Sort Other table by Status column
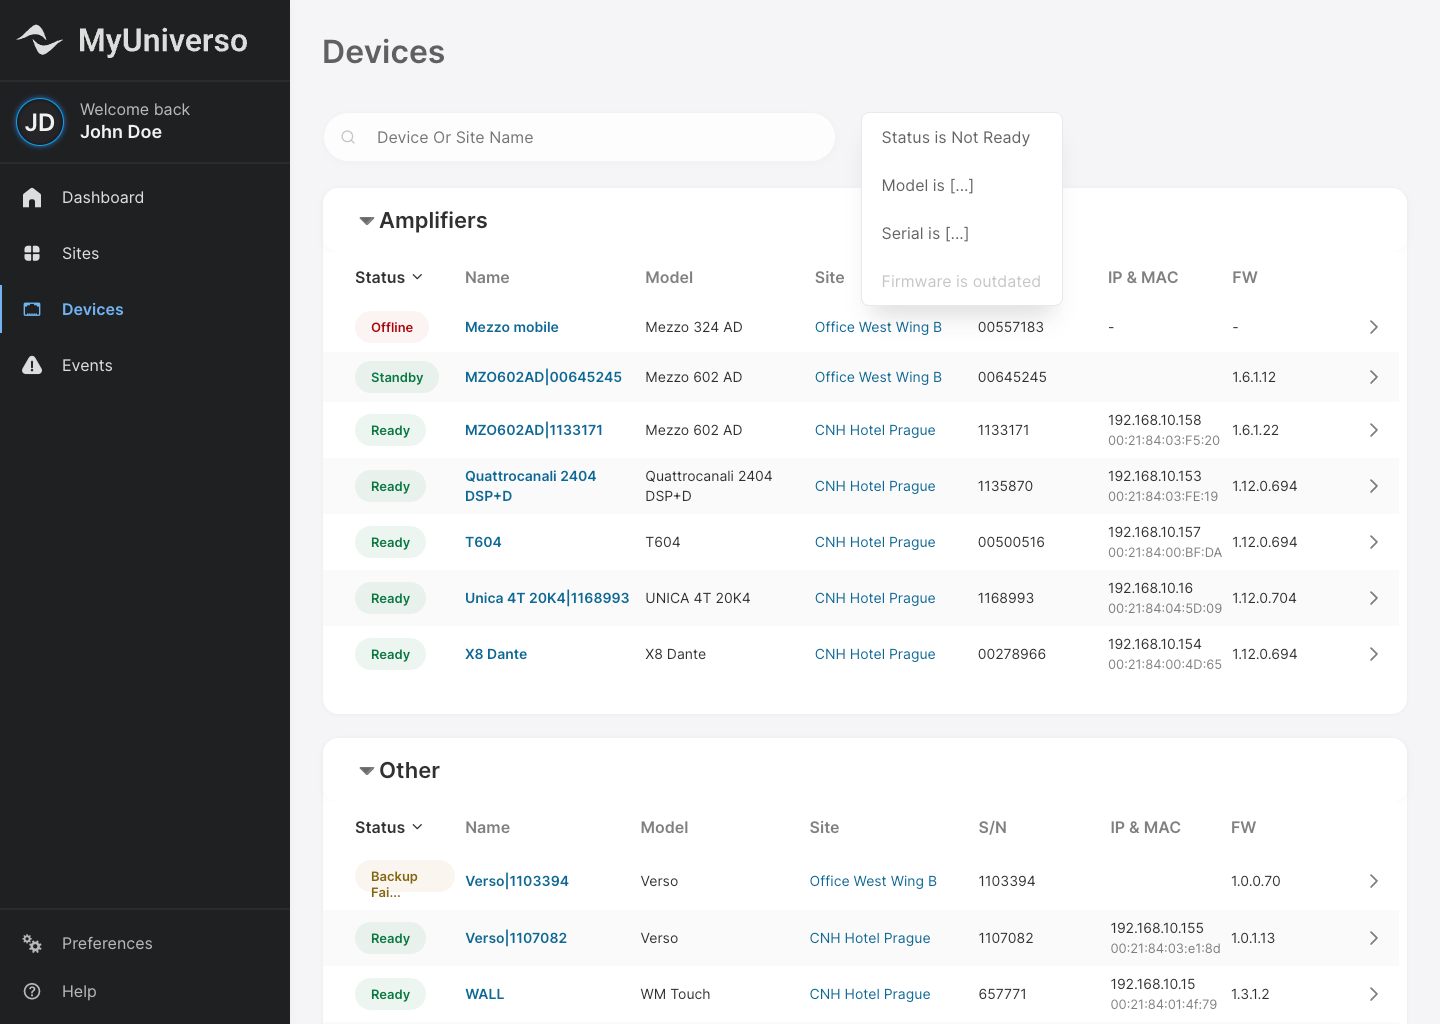1440x1024 pixels. pyautogui.click(x=389, y=827)
